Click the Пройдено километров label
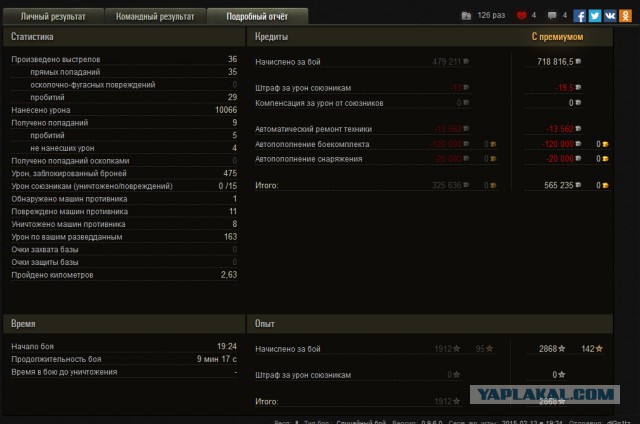 point(52,275)
